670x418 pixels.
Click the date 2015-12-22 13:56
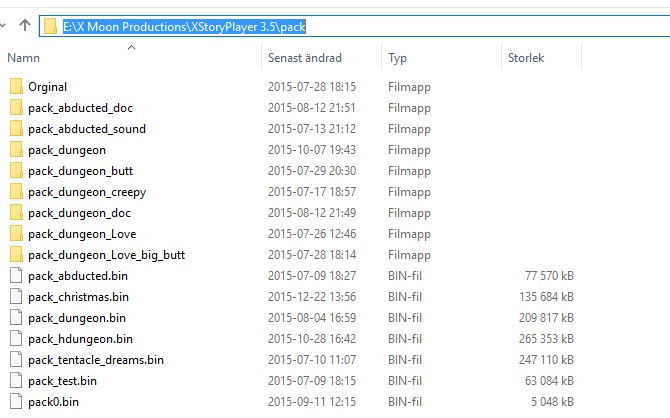312,297
